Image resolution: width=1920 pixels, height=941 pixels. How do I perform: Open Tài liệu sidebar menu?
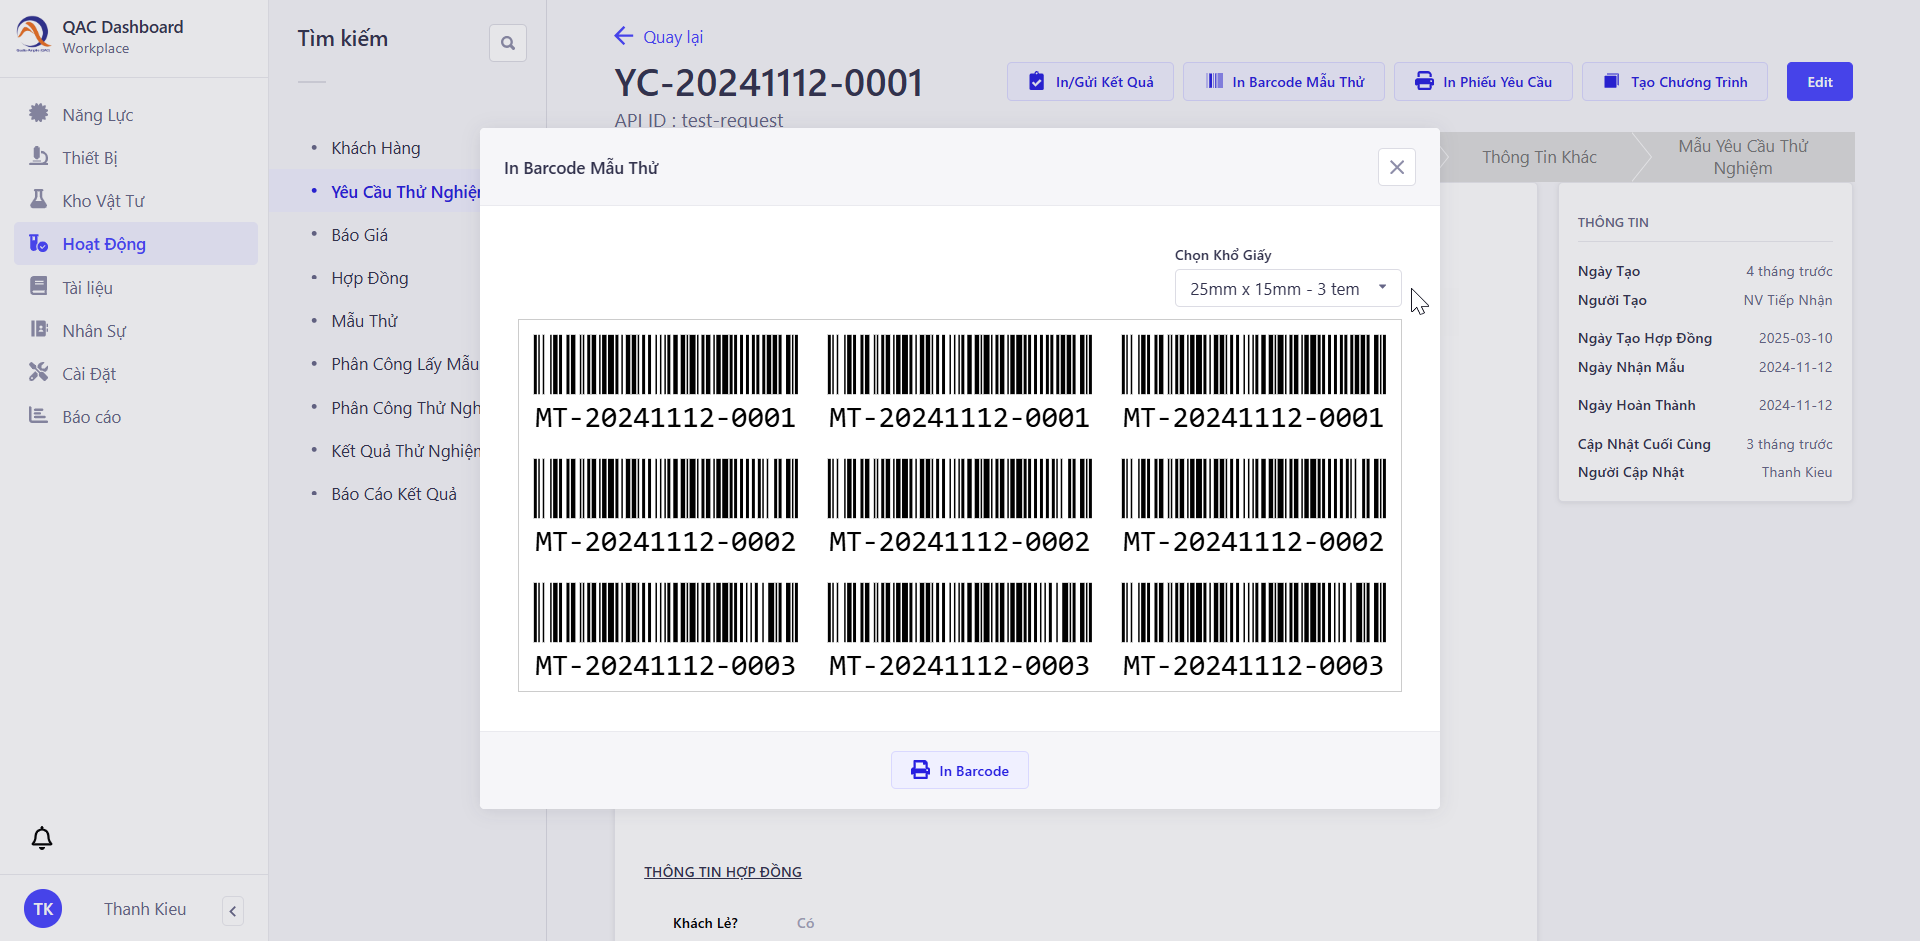tap(136, 287)
